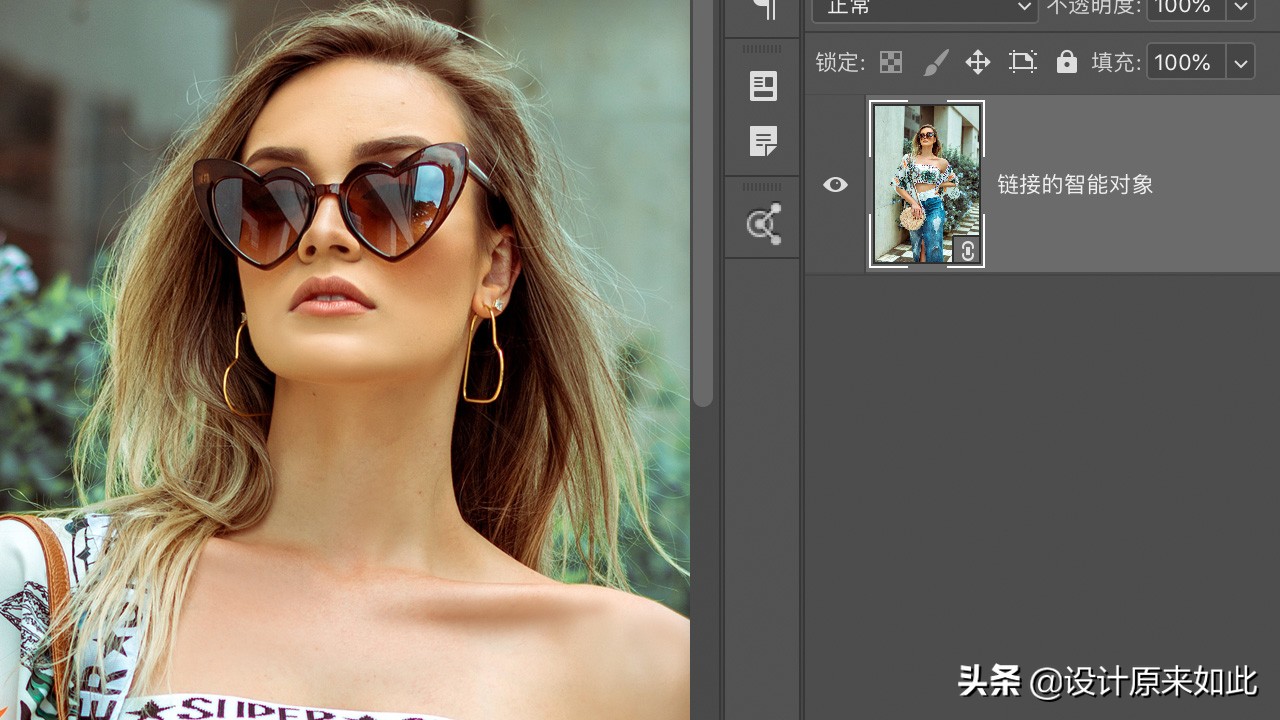
Task: Expand the 填充 fill slider dropdown arrow
Action: (1241, 63)
